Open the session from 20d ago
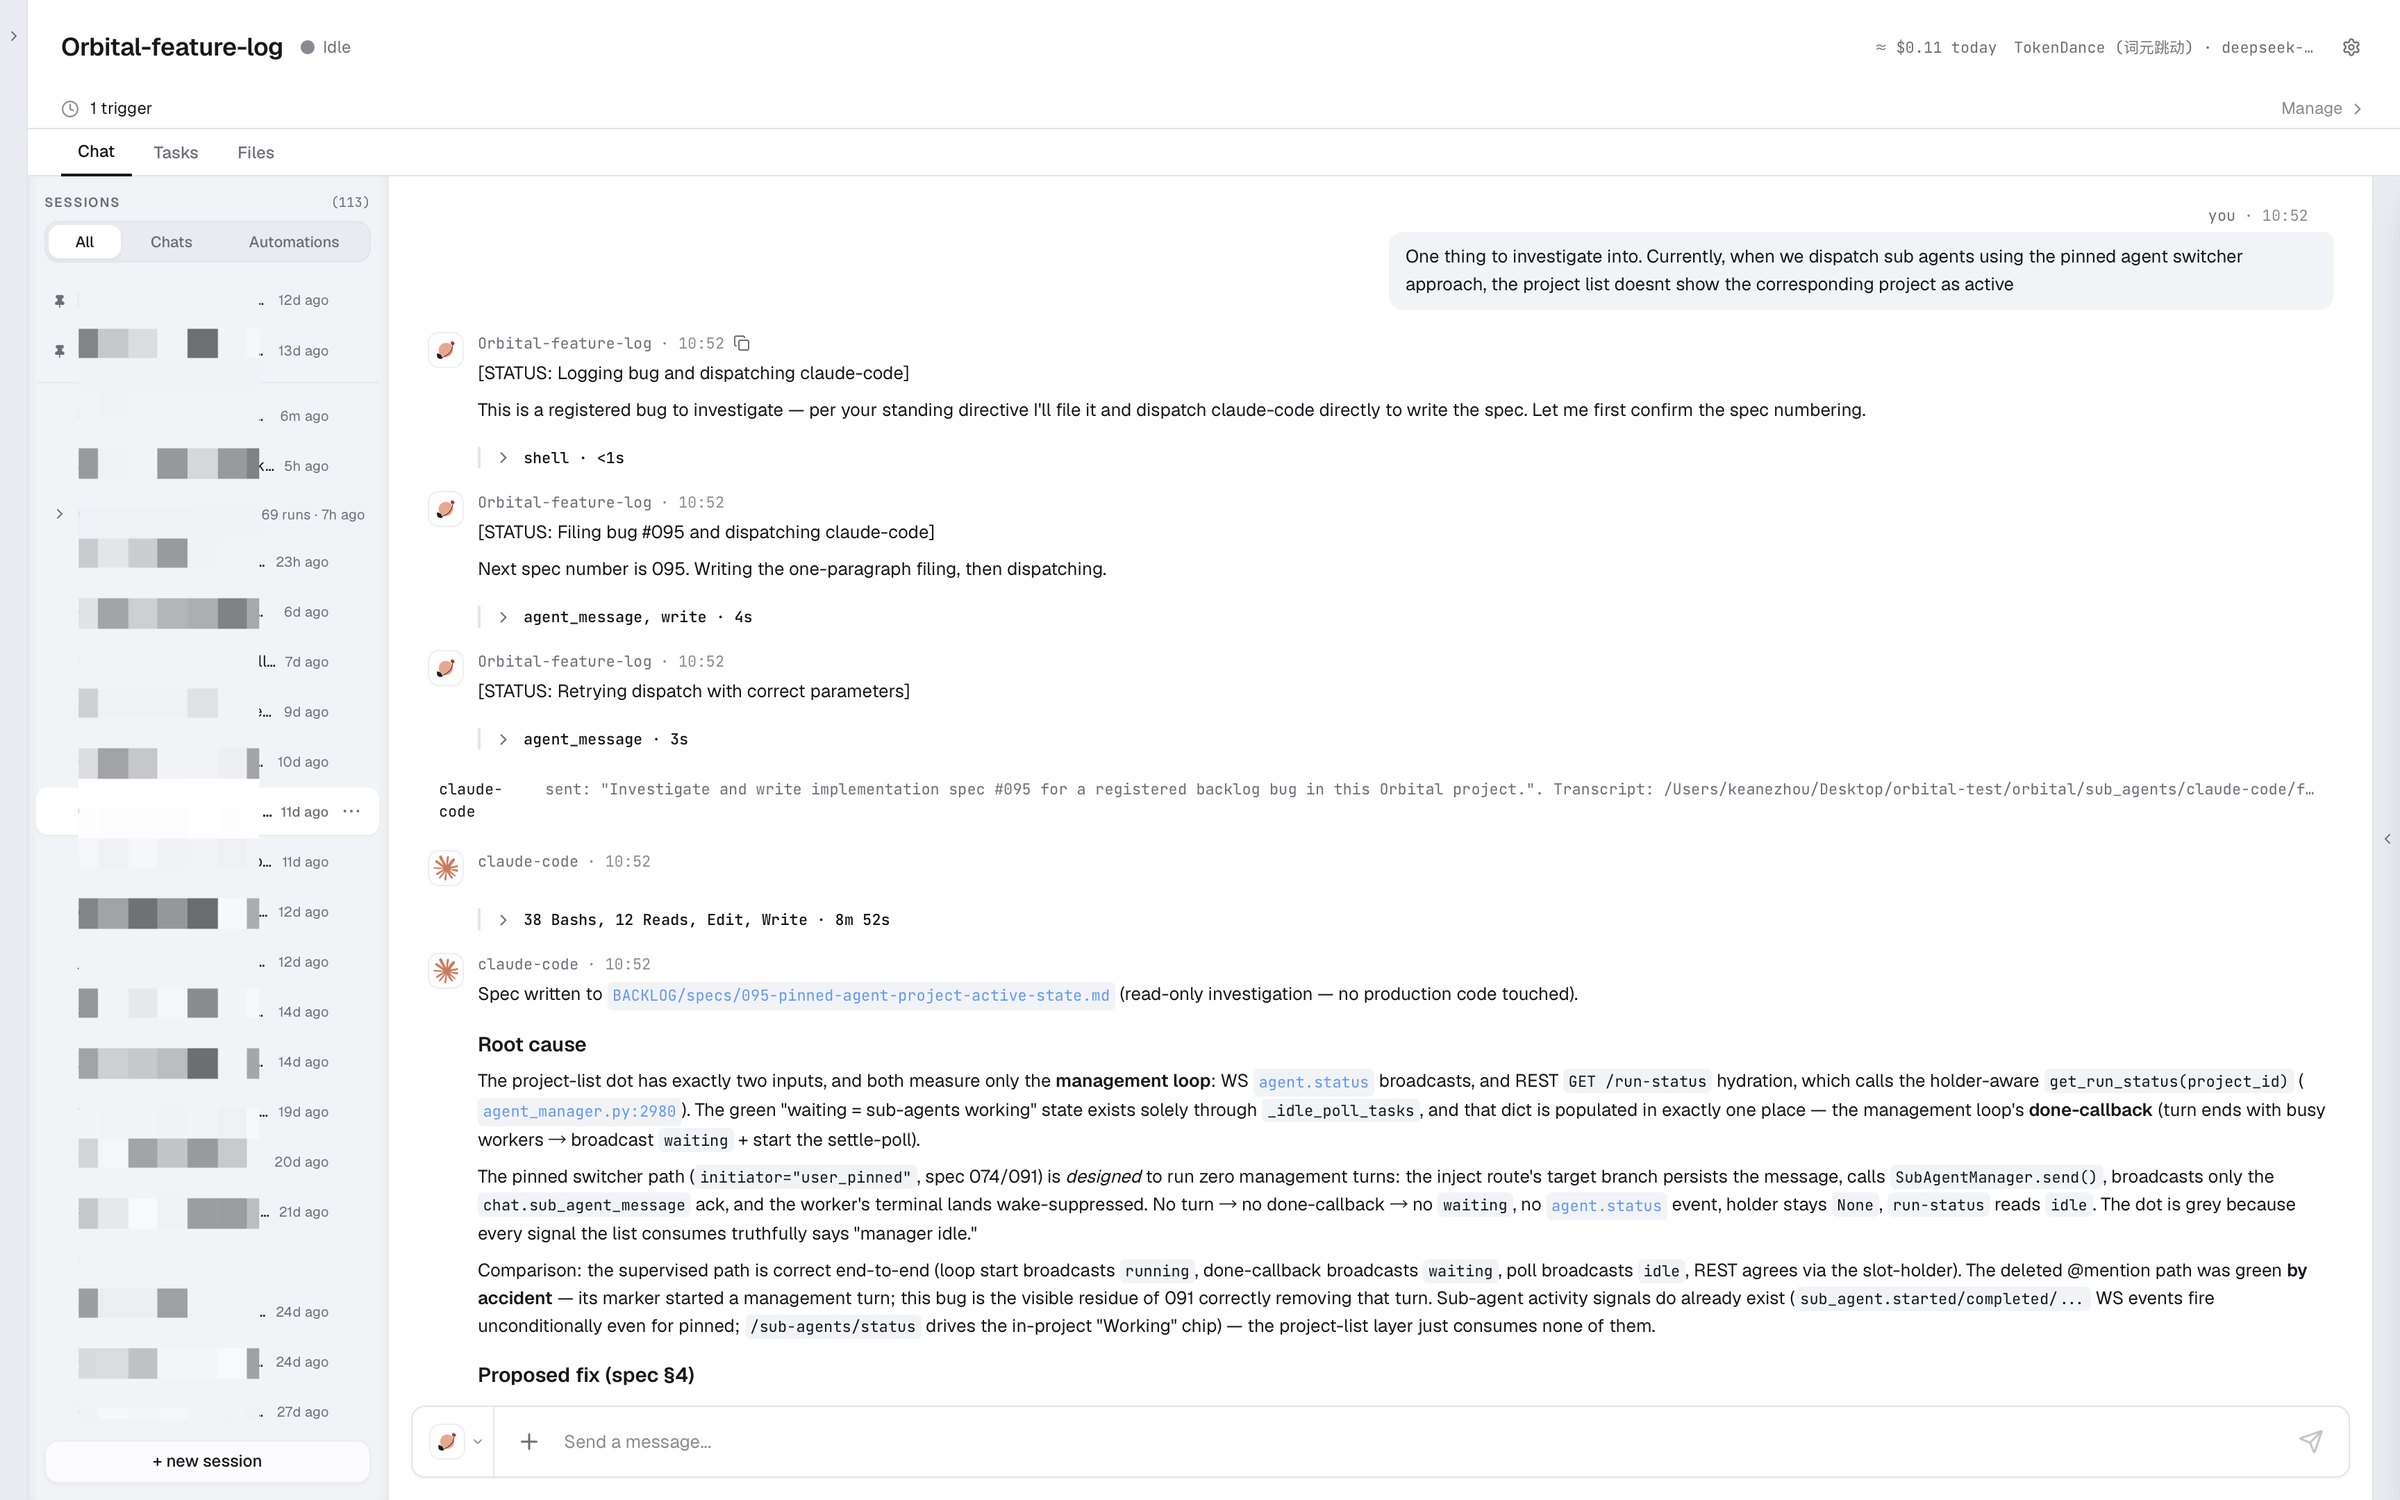Viewport: 2400px width, 1500px height. pos(207,1162)
